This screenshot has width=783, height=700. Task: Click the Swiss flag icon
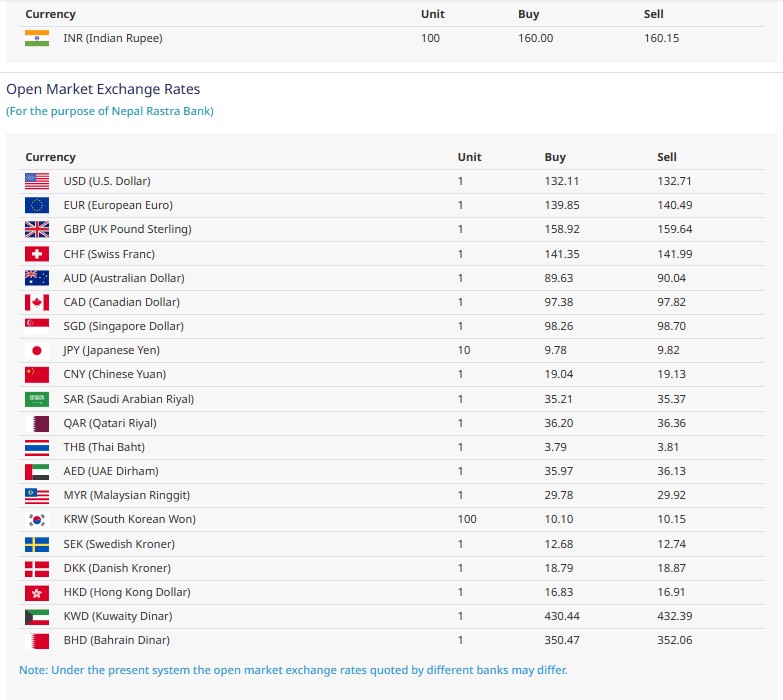[36, 254]
